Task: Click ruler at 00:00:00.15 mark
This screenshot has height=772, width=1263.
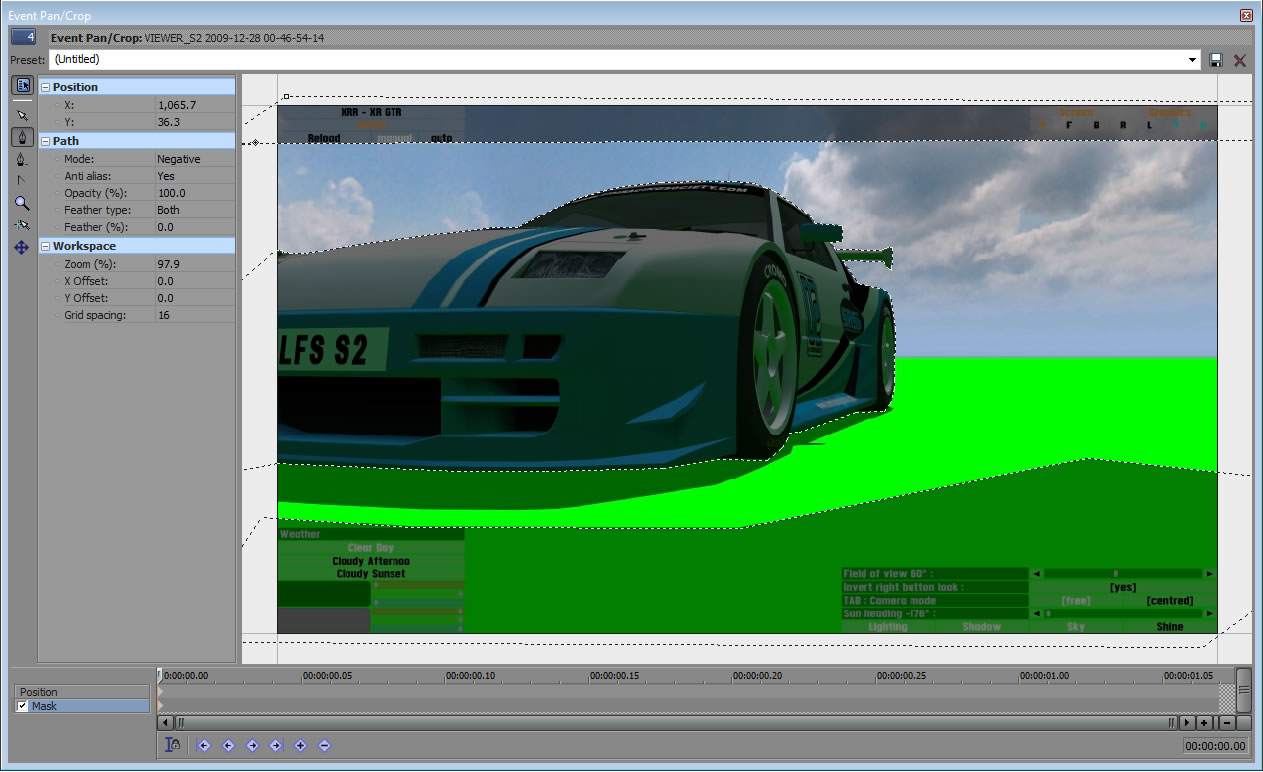Action: pos(614,676)
